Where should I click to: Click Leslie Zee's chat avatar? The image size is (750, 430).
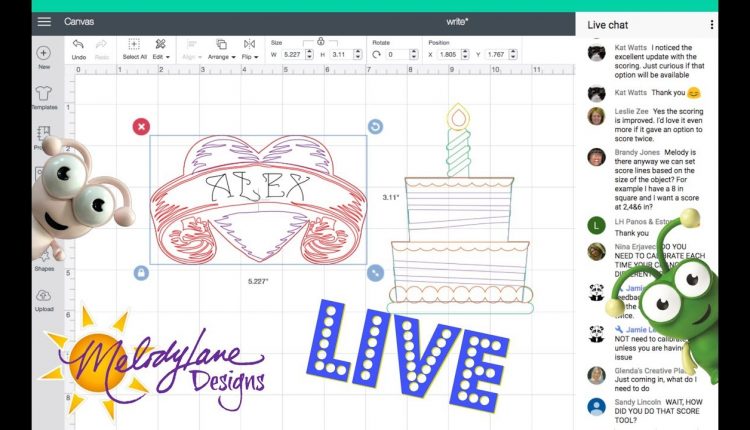coord(596,116)
